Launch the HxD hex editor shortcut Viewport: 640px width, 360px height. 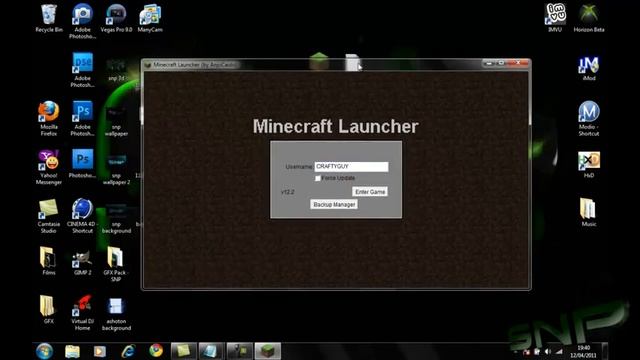(589, 164)
